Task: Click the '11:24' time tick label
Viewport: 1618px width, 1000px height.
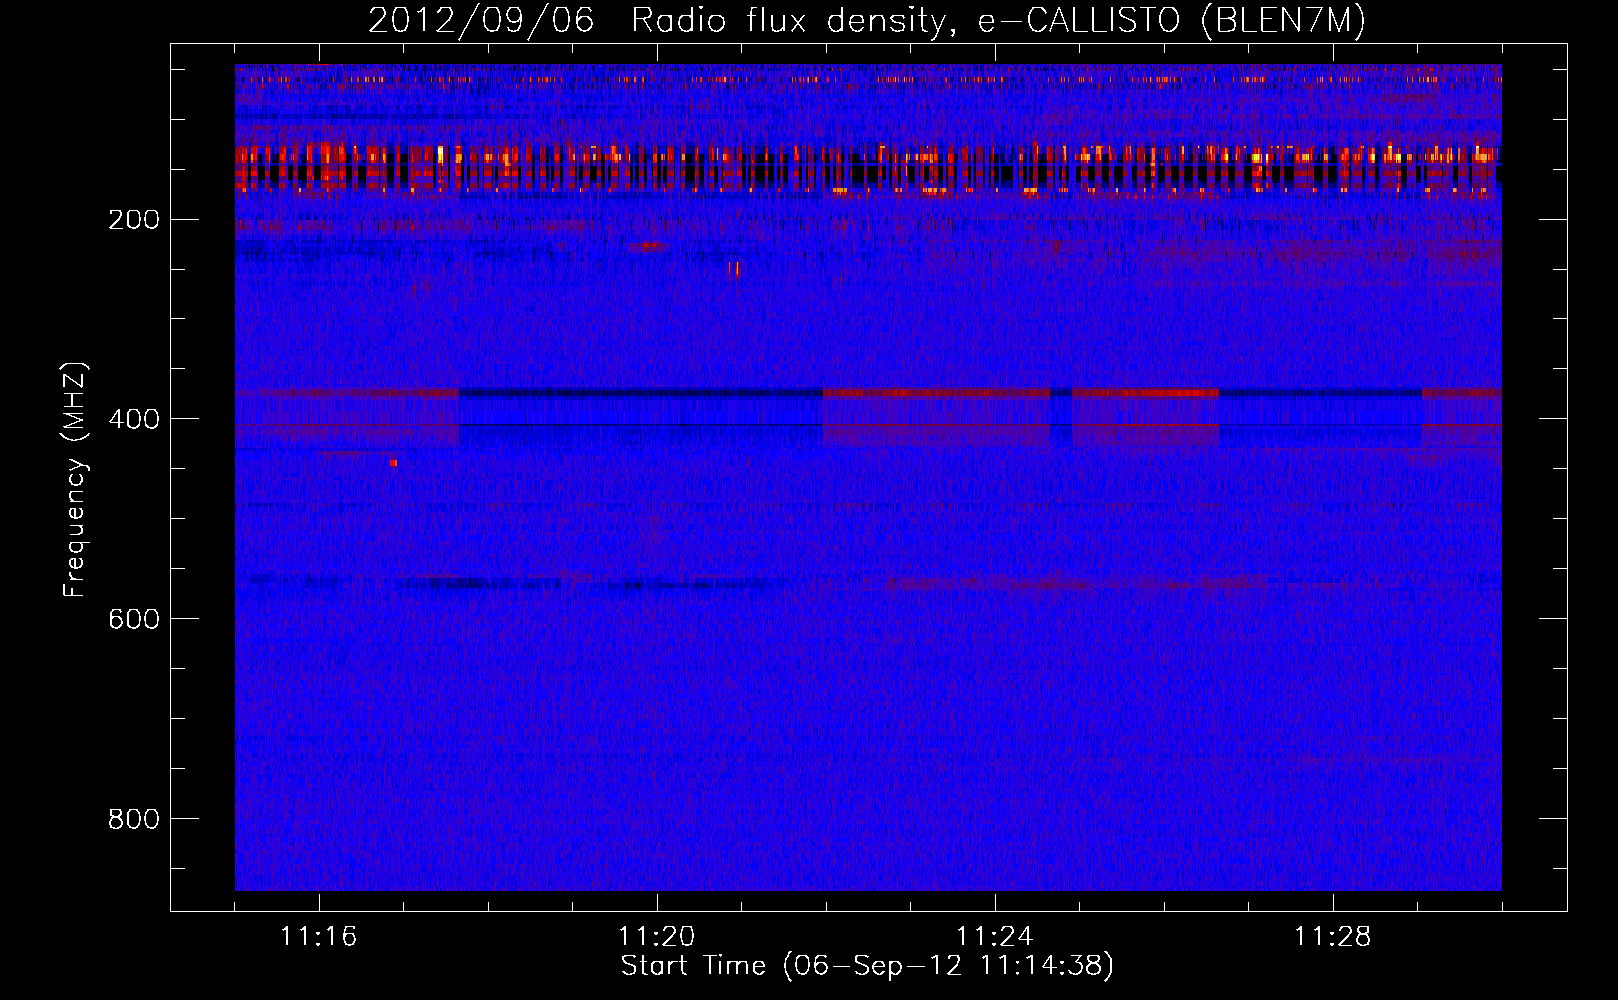Action: pyautogui.click(x=995, y=936)
